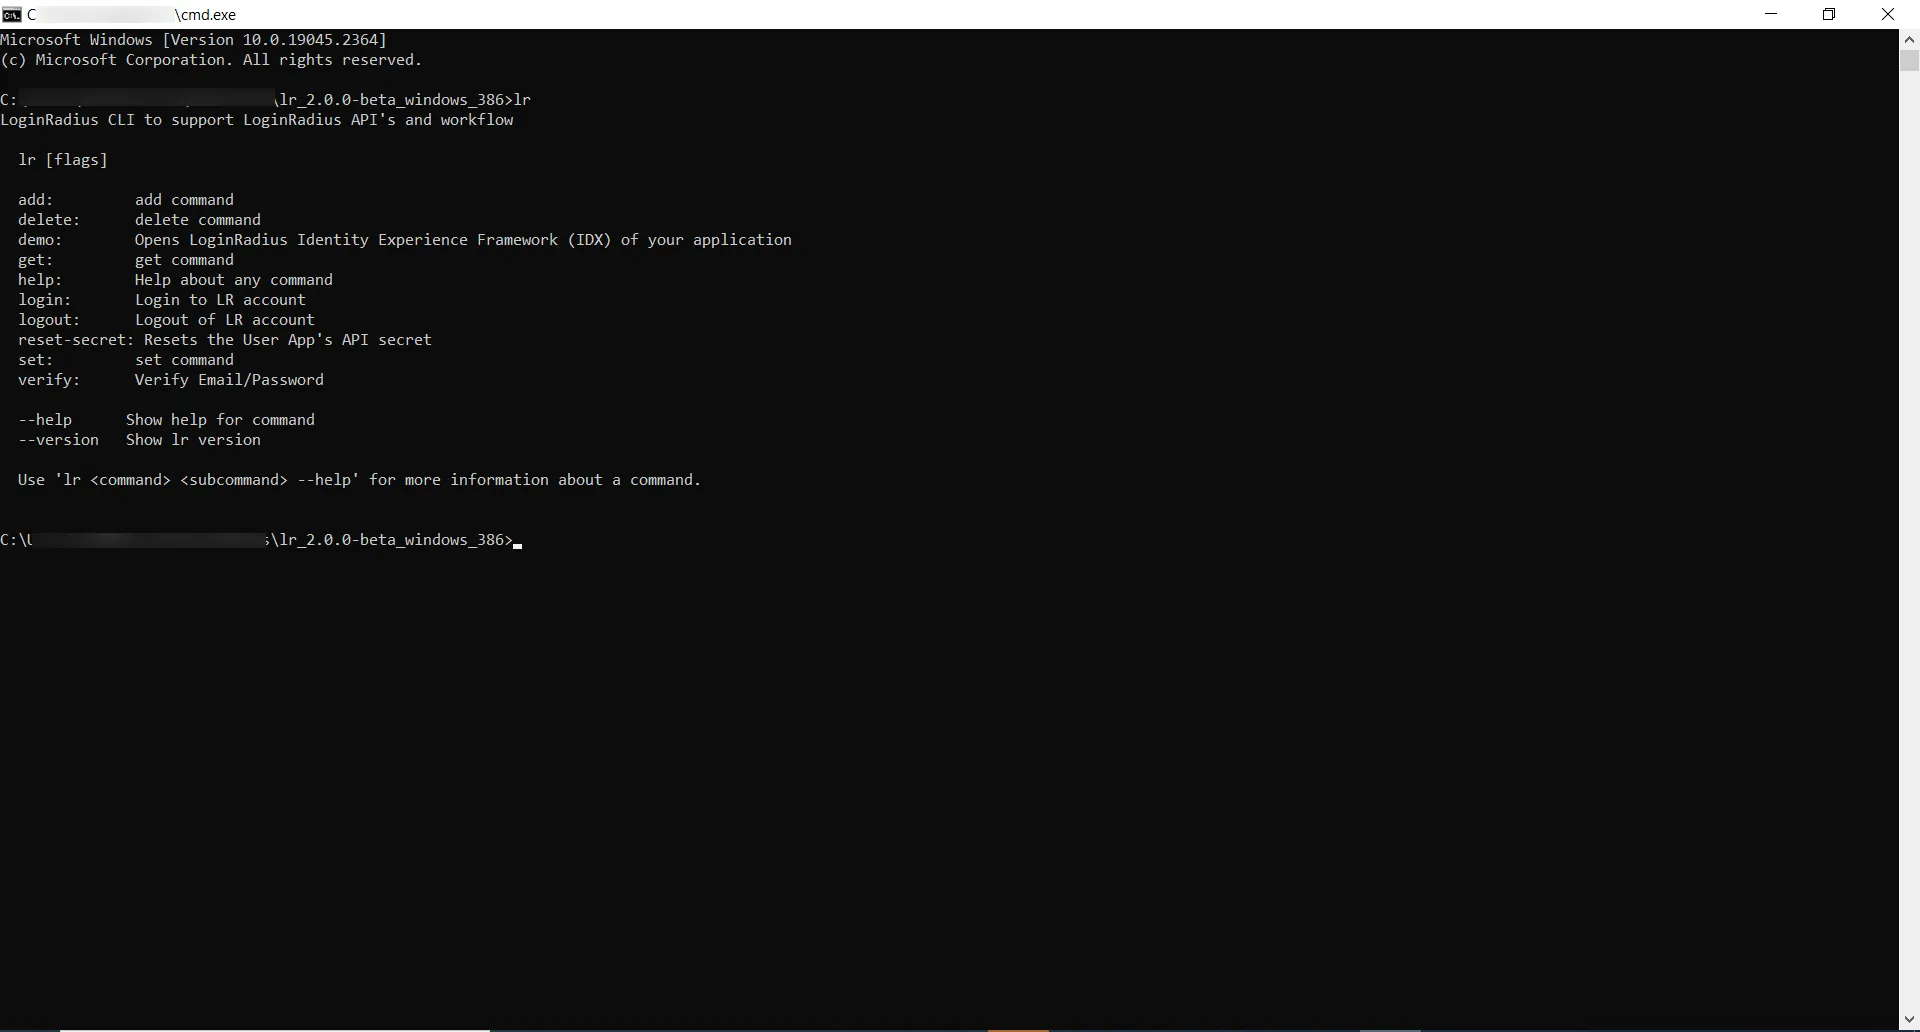Click the 'lr [flags]' usage line
Viewport: 1920px width, 1032px height.
tap(62, 159)
